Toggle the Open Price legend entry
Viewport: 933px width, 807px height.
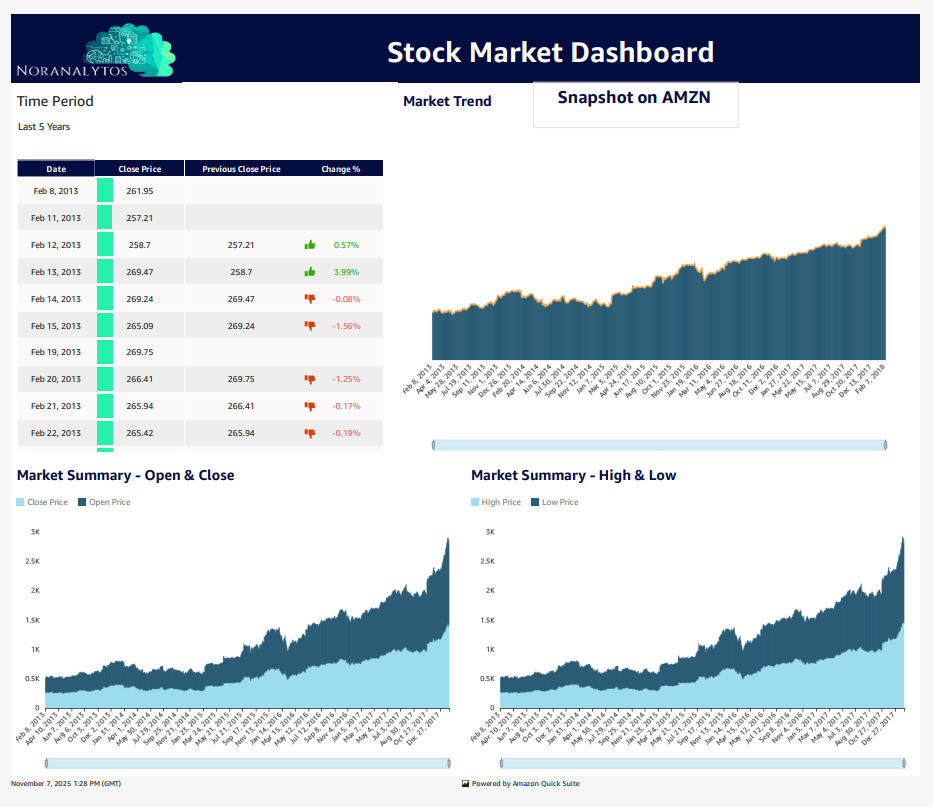click(x=103, y=501)
